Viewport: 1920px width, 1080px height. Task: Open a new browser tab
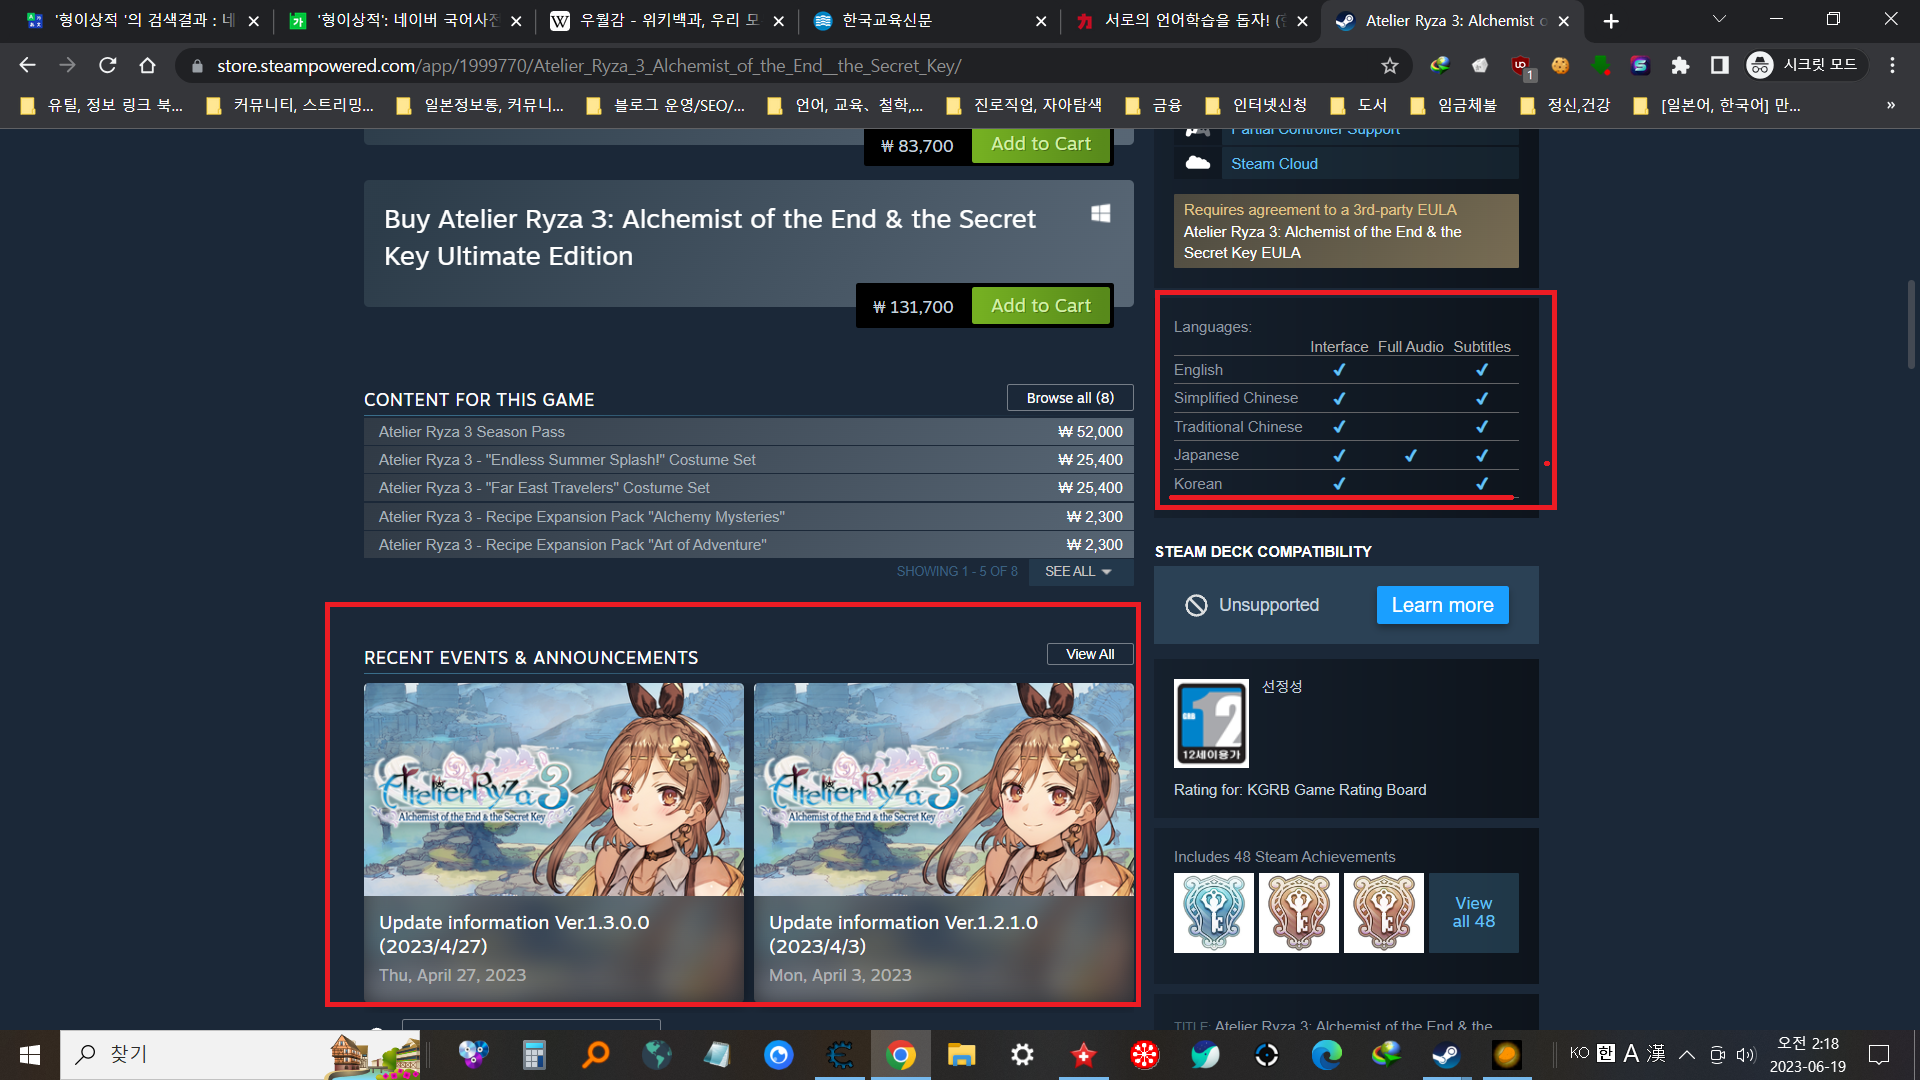coord(1611,21)
